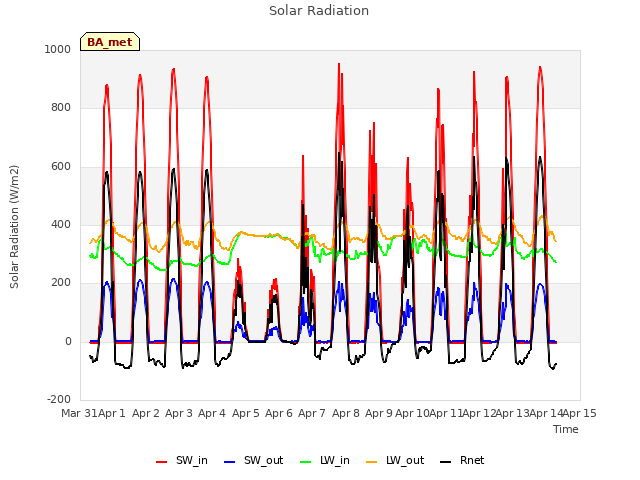This screenshot has width=640, height=480.
Task: Click the 1000 y-axis tick label
Action: (58, 49)
